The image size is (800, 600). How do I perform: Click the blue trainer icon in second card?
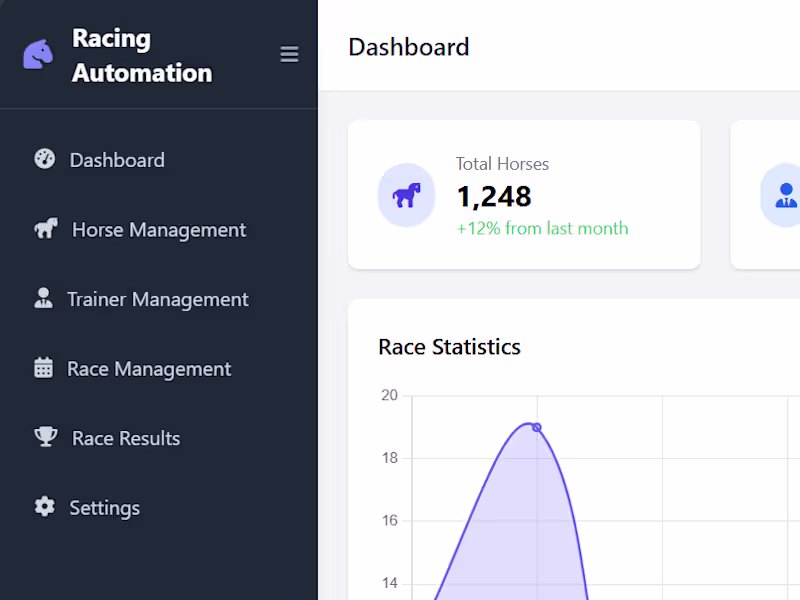coord(786,195)
